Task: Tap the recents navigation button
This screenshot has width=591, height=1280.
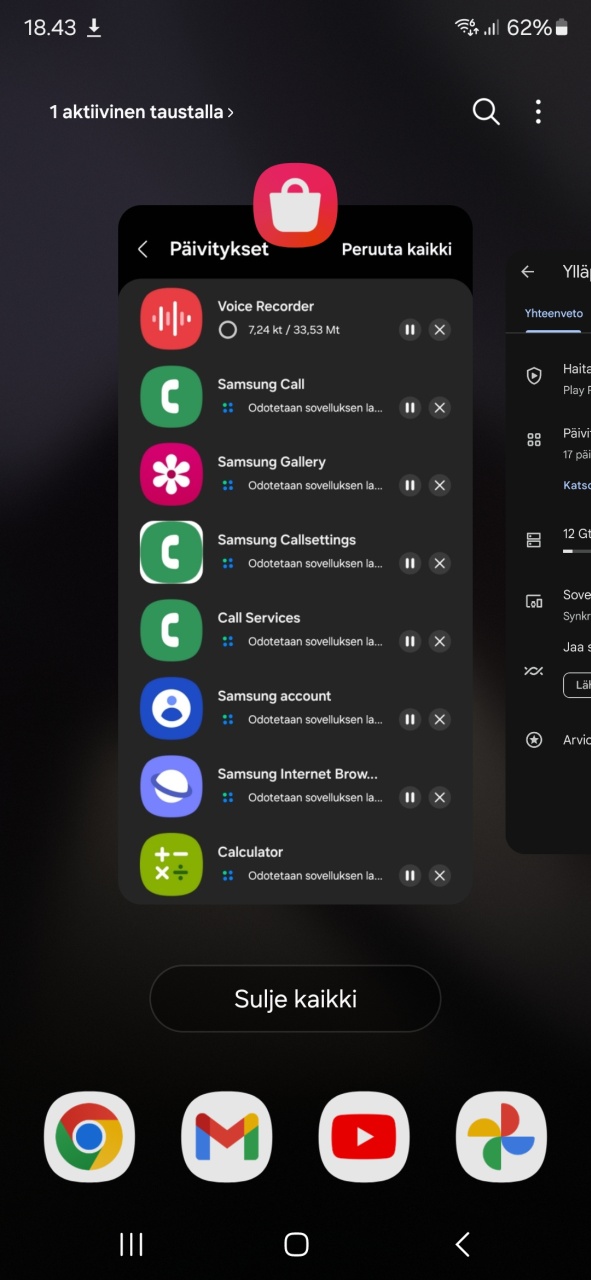Action: (131, 1244)
